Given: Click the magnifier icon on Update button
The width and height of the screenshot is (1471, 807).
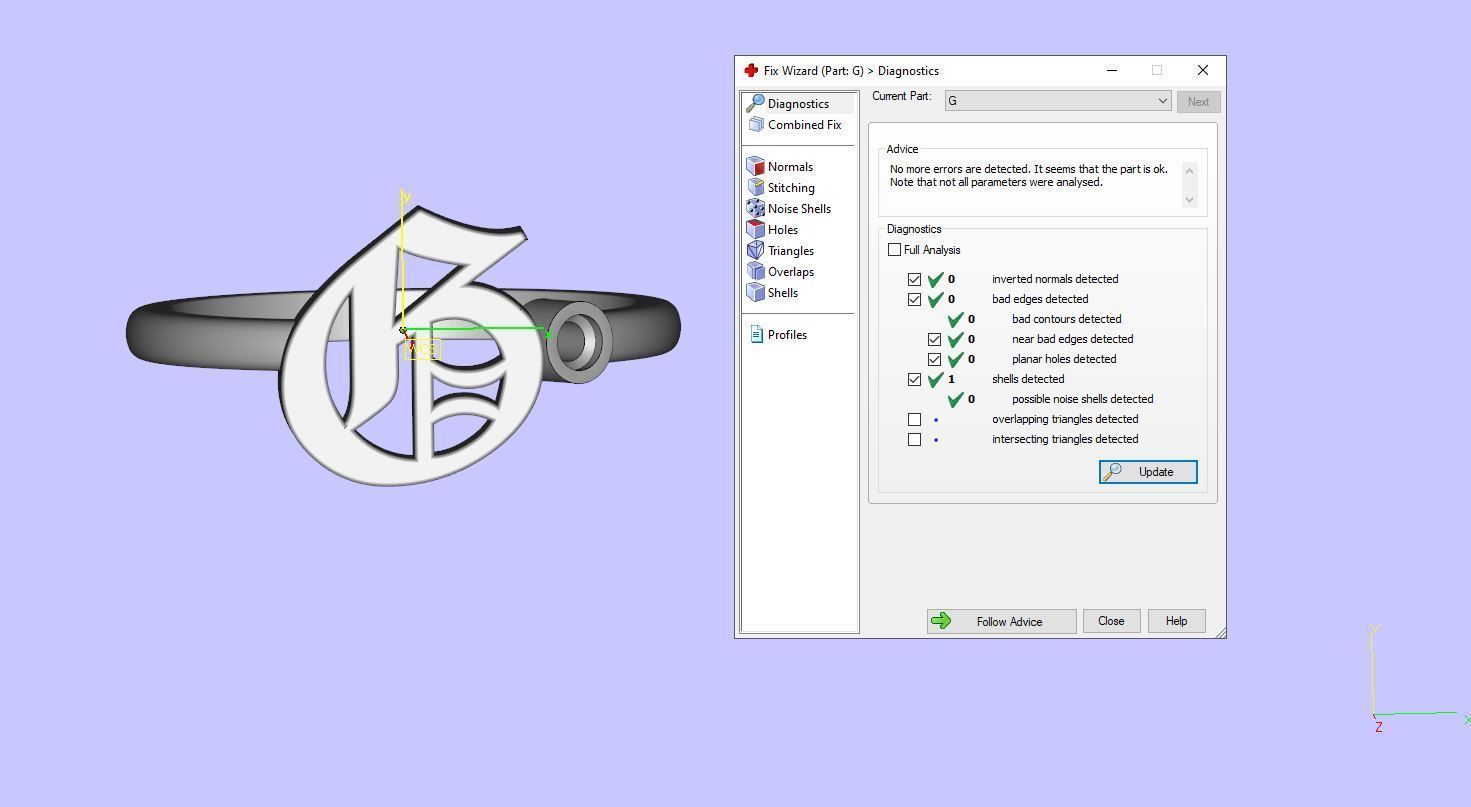Looking at the screenshot, I should point(1112,472).
